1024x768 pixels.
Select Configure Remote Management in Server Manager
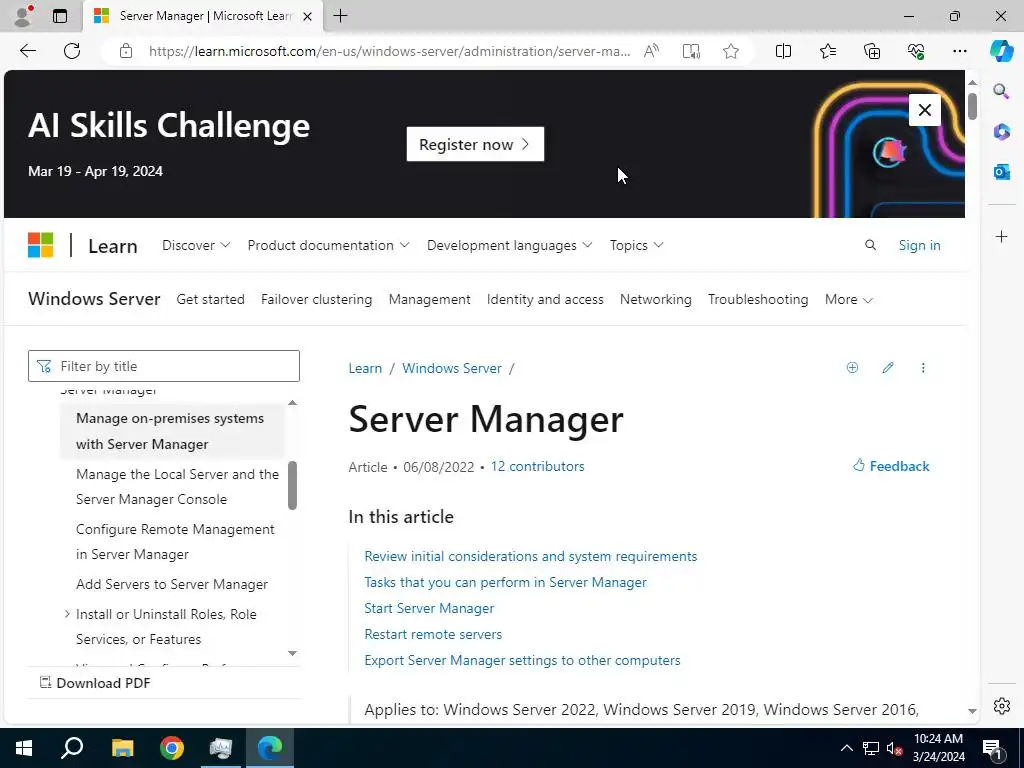point(175,541)
